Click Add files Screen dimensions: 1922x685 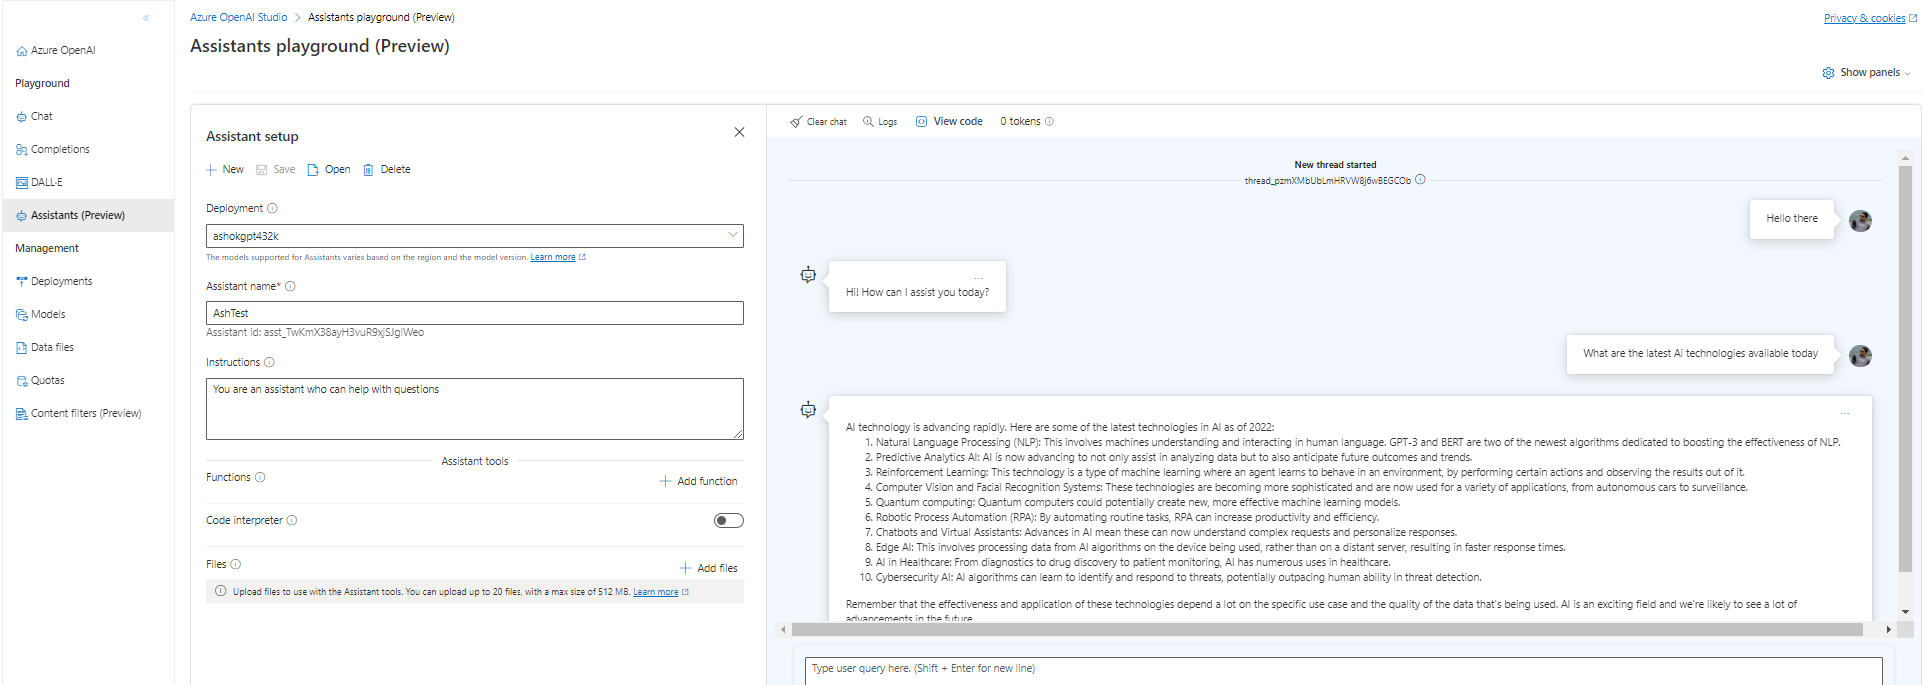click(708, 568)
